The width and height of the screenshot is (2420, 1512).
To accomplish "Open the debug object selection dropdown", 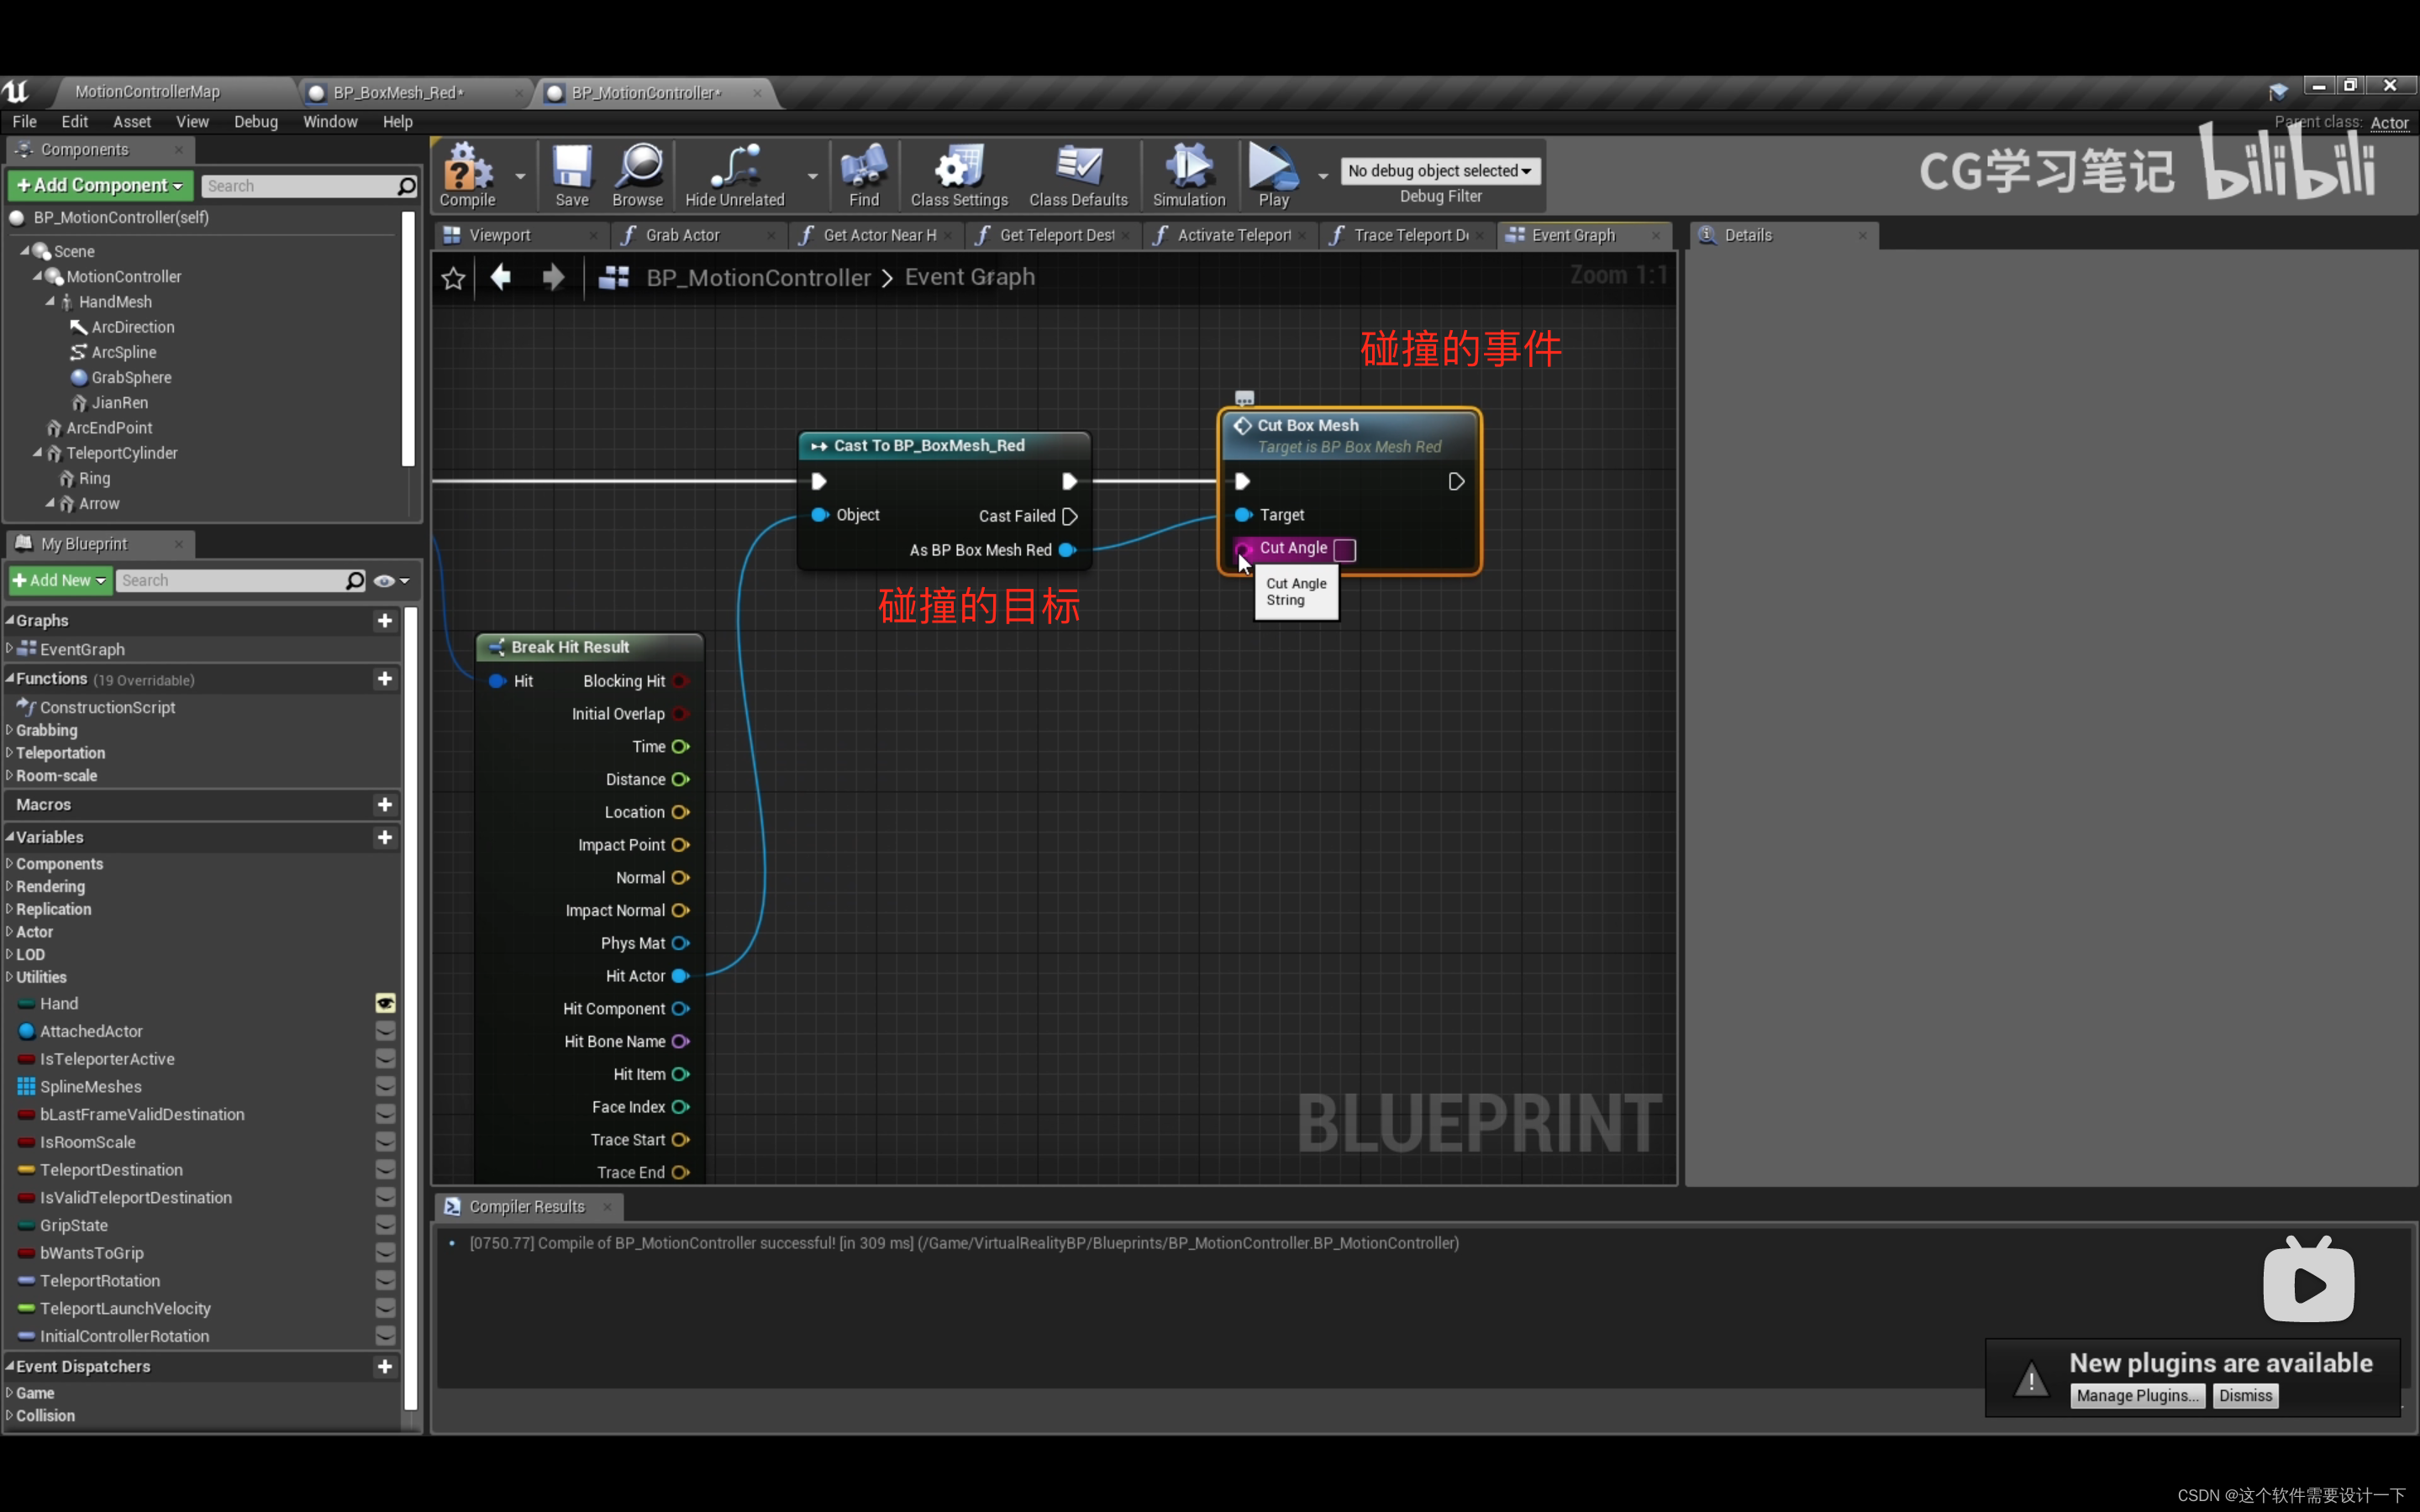I will [x=1439, y=171].
